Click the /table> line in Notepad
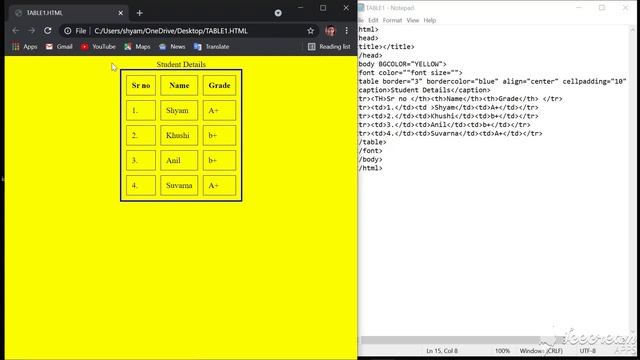640x360 pixels. coord(372,142)
